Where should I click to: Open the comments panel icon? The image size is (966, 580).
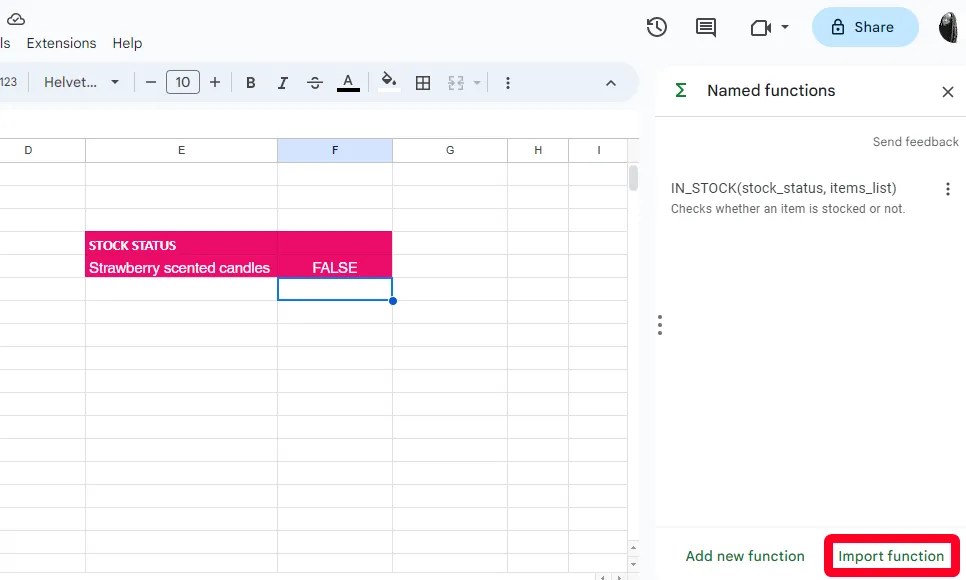coord(705,27)
